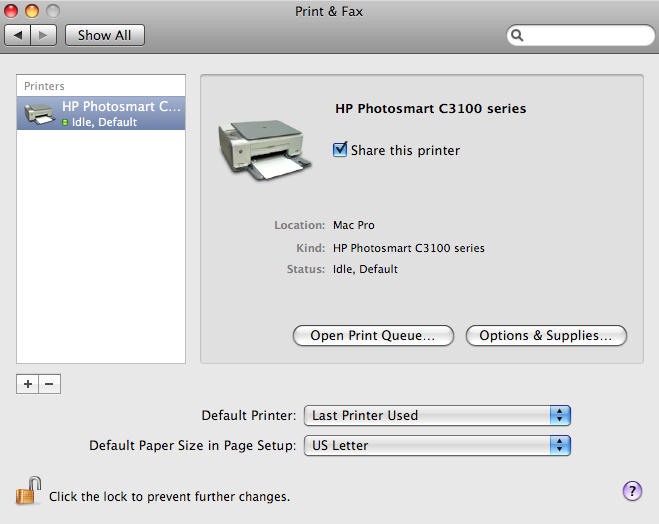Image resolution: width=659 pixels, height=524 pixels.
Task: Click the small printer icon in the list
Action: click(x=40, y=113)
